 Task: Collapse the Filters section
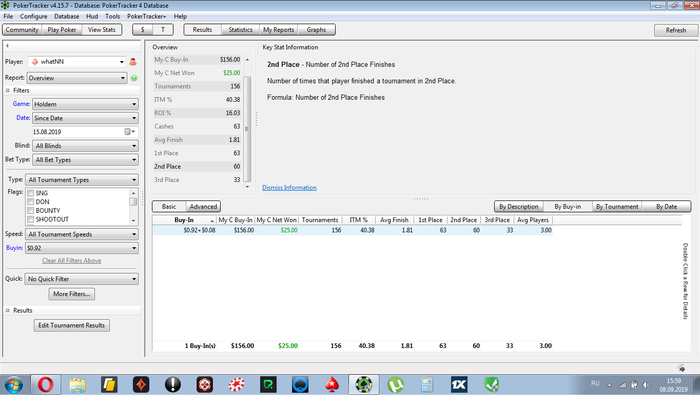8,90
